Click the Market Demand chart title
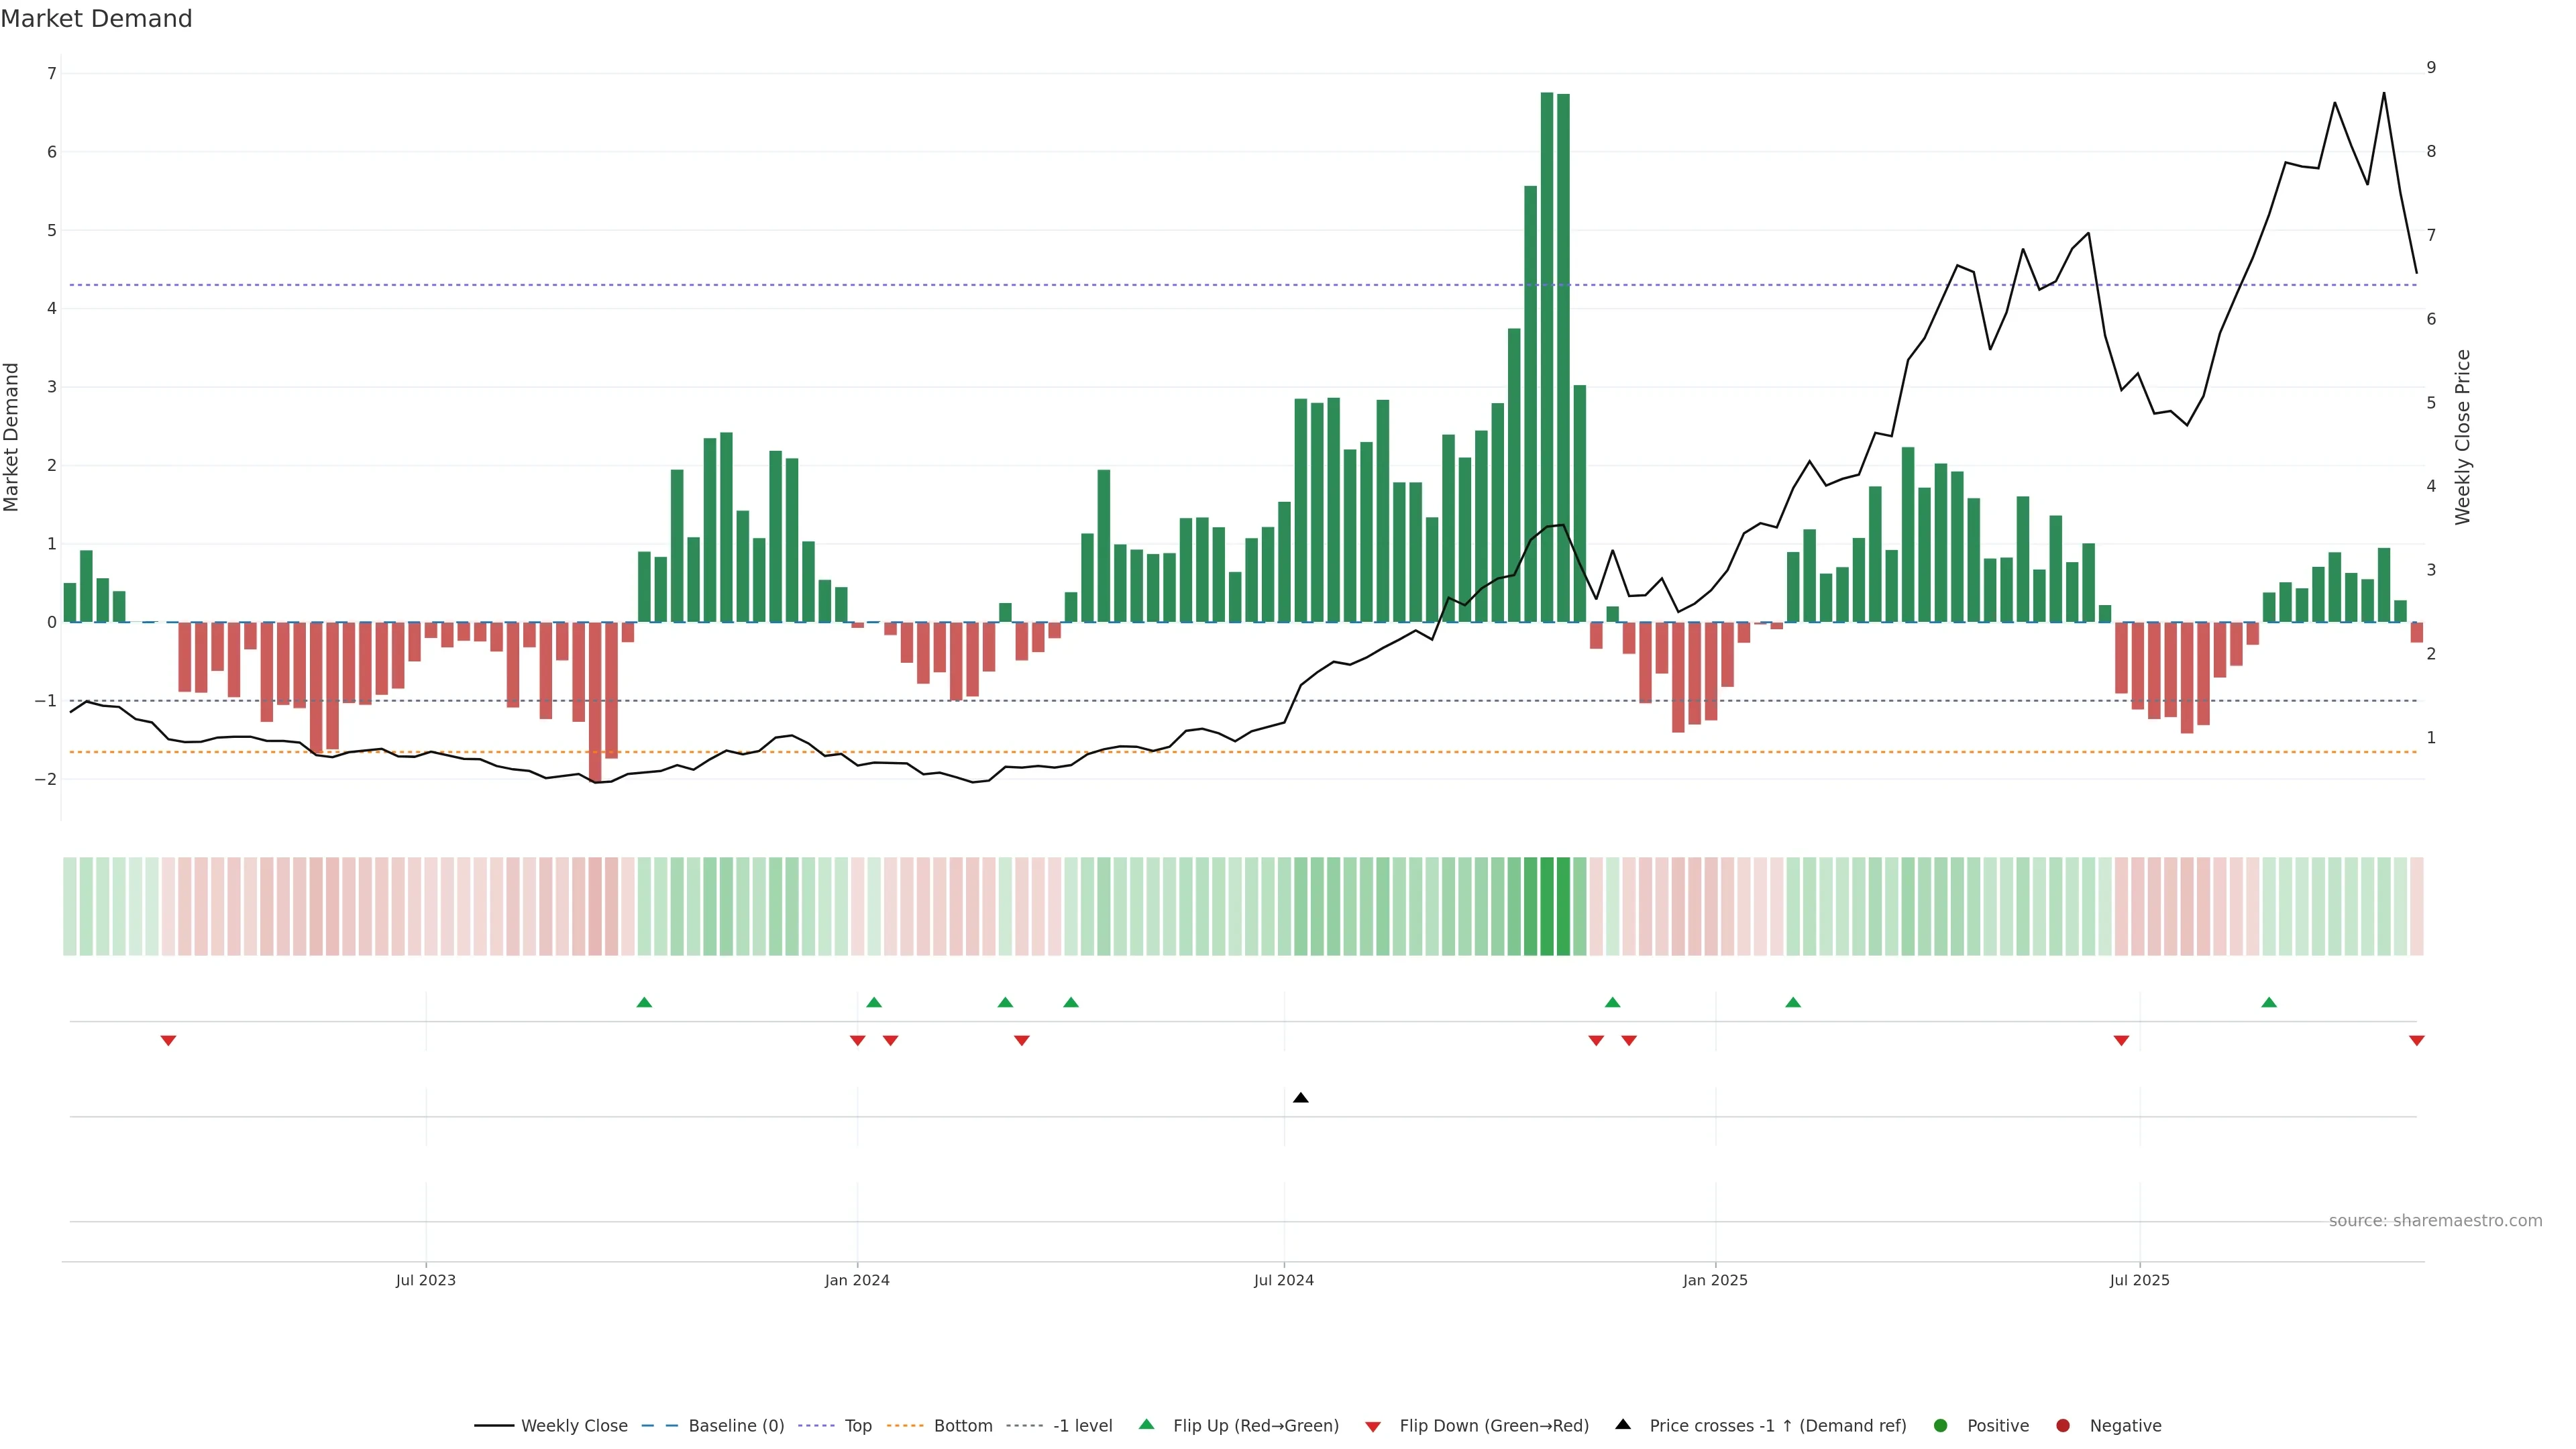Image resolution: width=2576 pixels, height=1449 pixels. 96,19
